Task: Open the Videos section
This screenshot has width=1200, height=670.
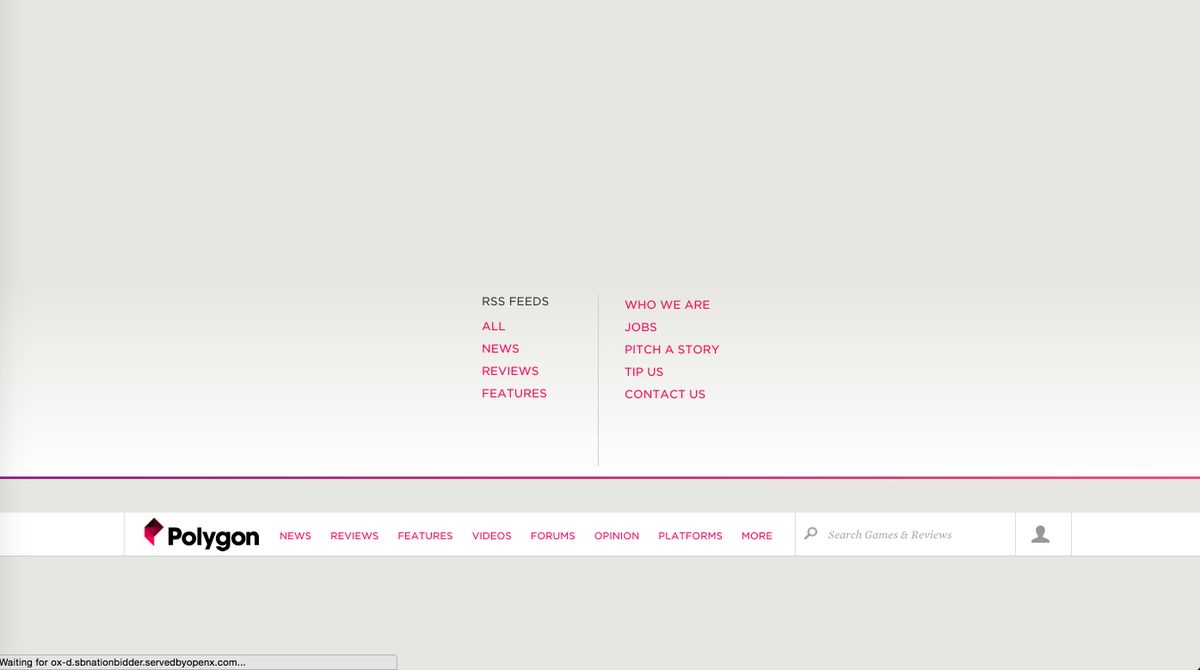Action: click(491, 536)
